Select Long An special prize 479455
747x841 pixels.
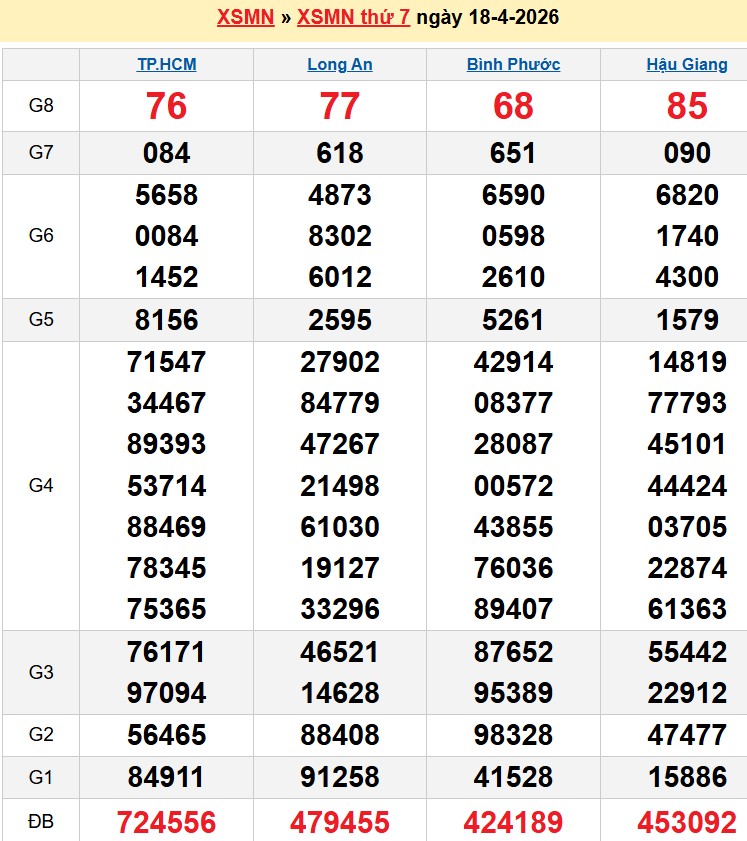coord(340,822)
